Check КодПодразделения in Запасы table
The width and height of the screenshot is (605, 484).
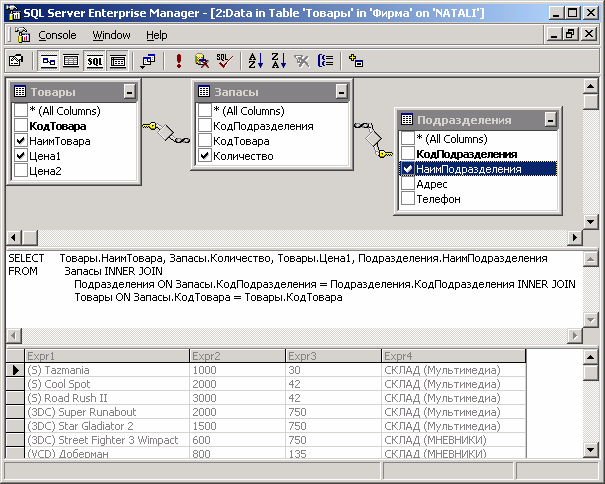coord(204,125)
